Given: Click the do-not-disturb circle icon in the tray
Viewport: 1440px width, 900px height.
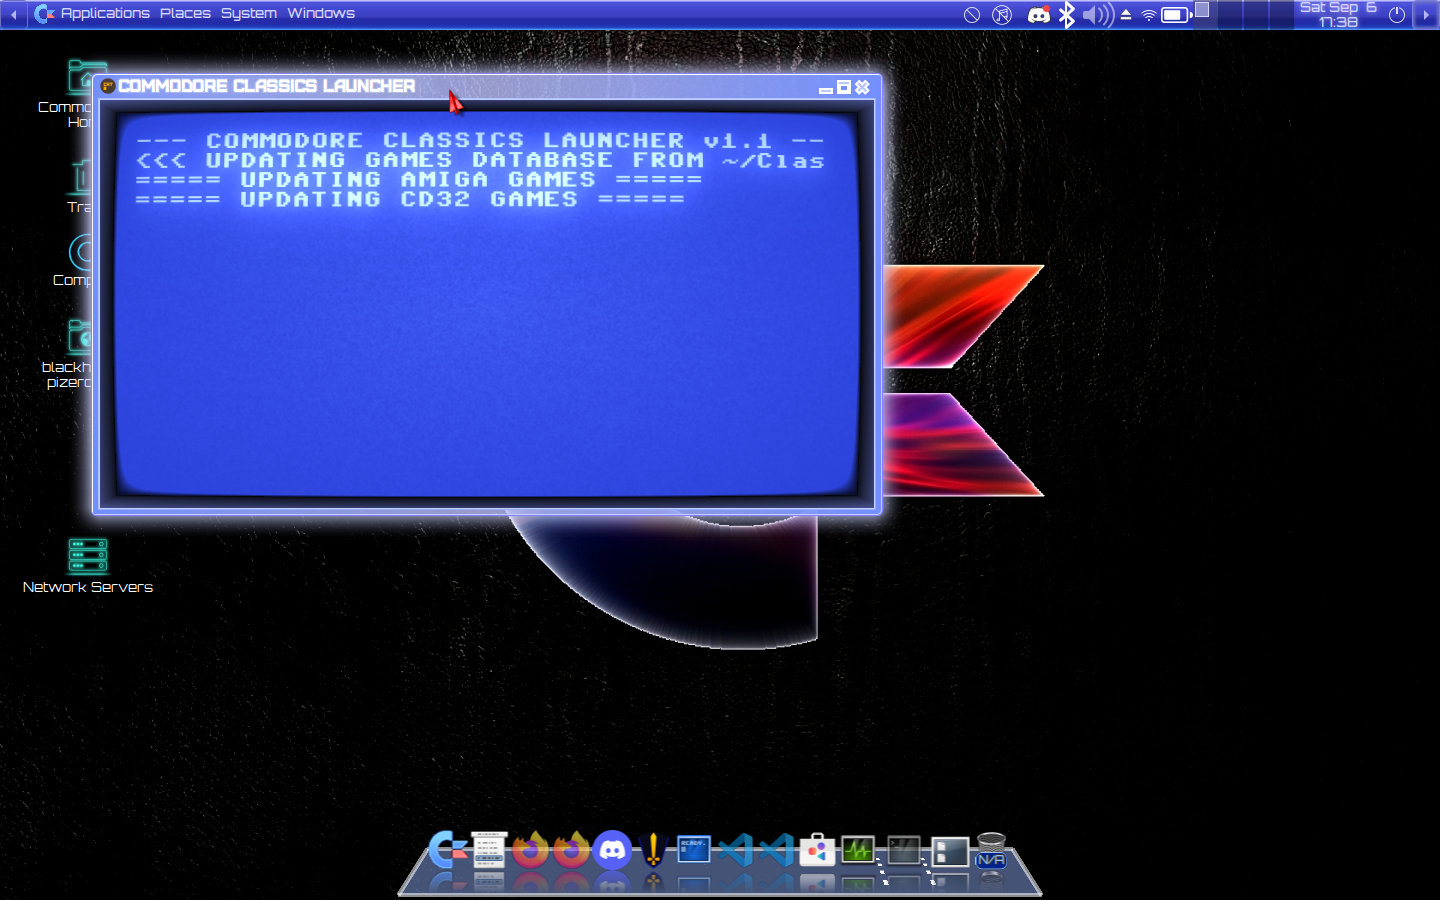Looking at the screenshot, I should click(x=972, y=15).
